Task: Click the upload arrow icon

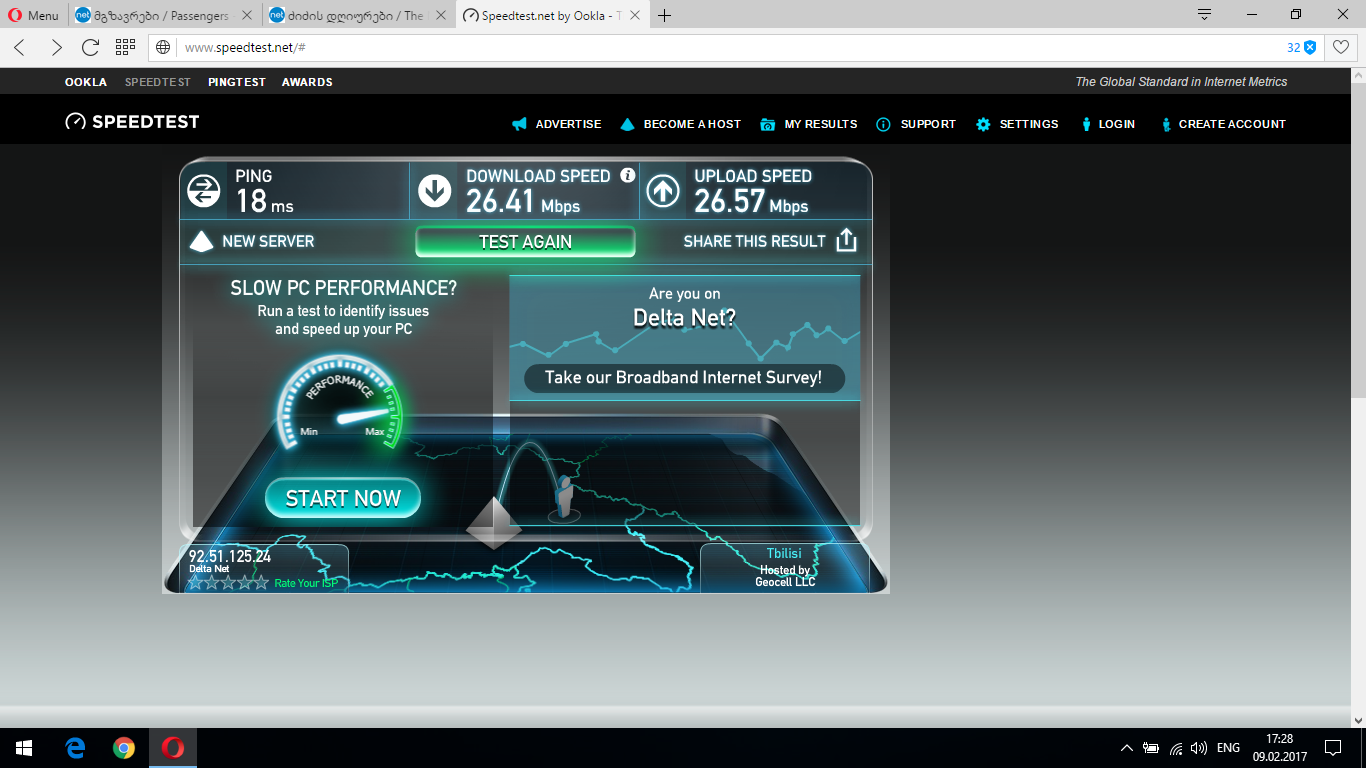Action: click(663, 190)
